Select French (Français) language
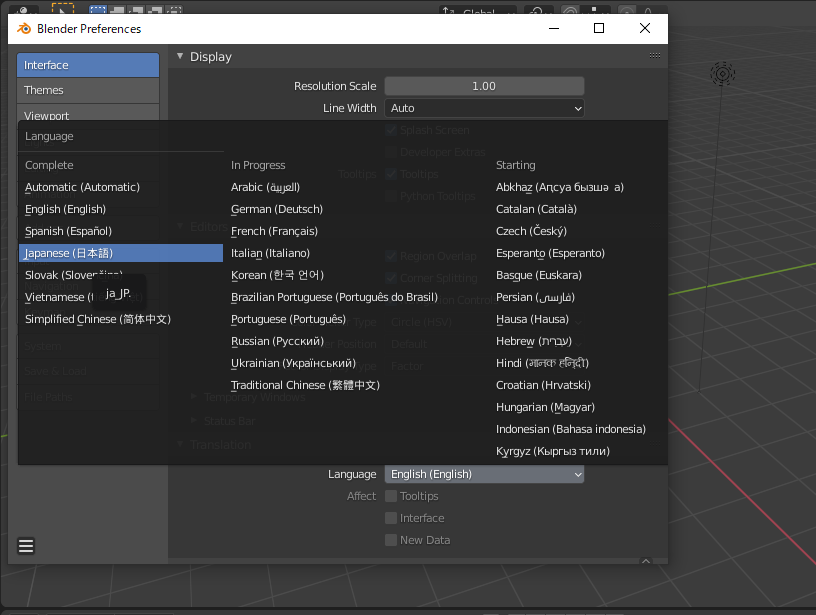 (x=274, y=231)
